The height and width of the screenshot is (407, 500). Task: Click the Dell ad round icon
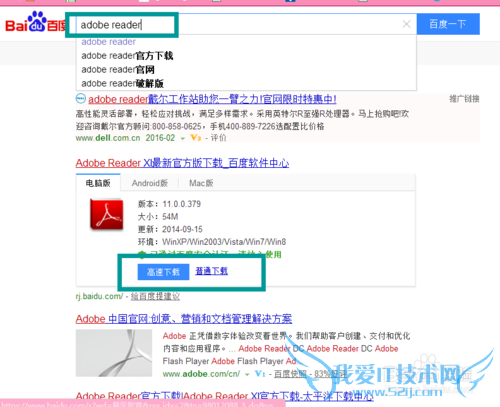81,99
